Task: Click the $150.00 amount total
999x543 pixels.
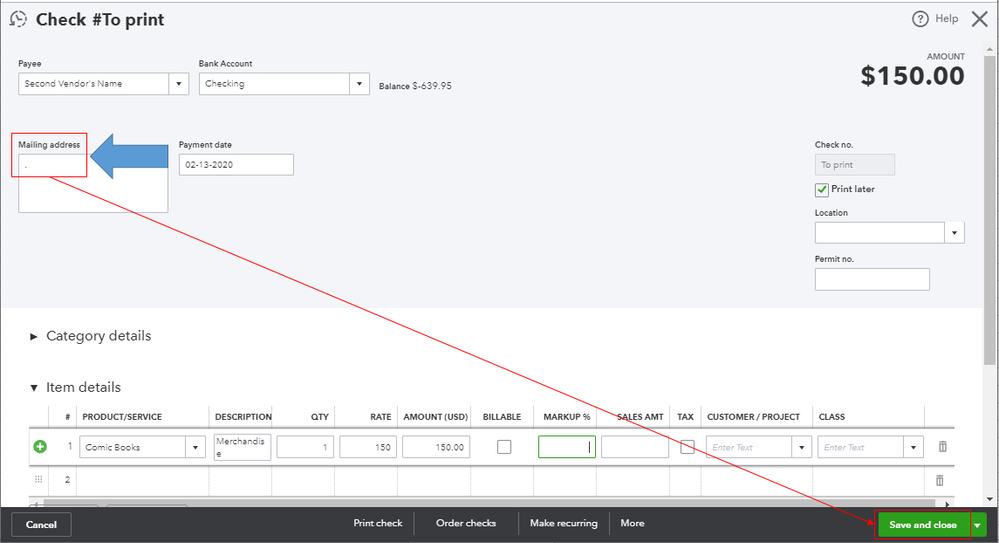Action: click(x=912, y=76)
